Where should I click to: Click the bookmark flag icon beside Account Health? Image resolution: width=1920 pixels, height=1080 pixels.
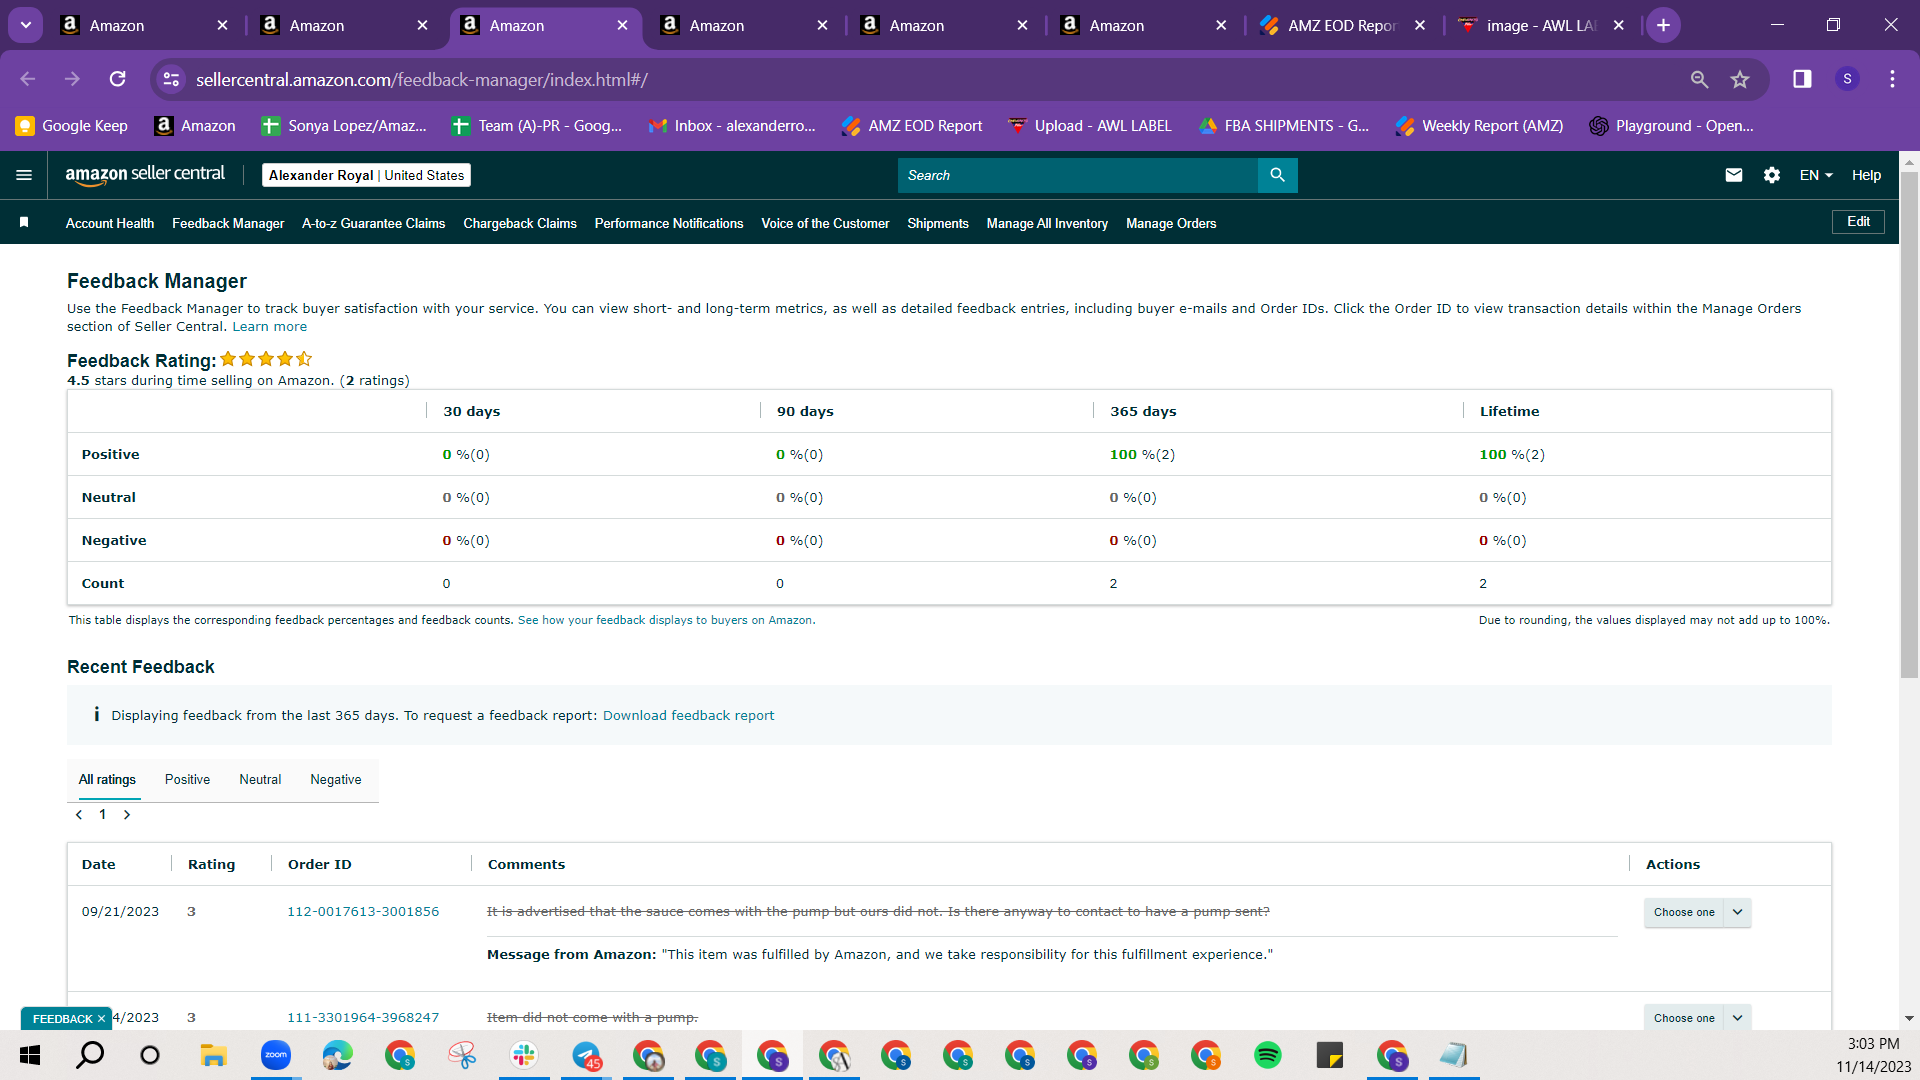[x=24, y=222]
